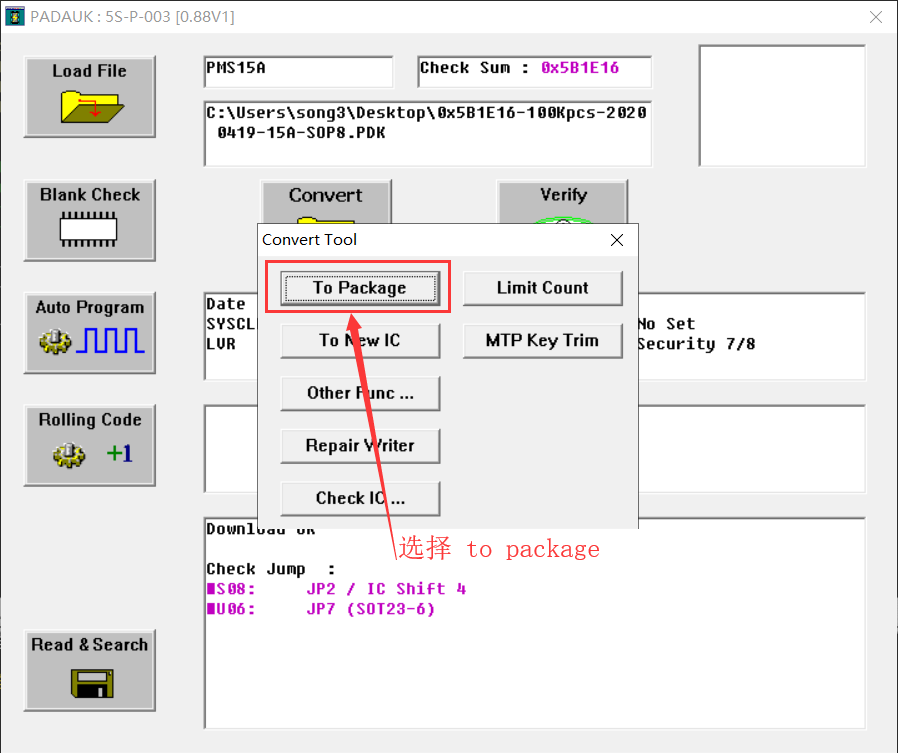Viewport: 898px width, 753px height.
Task: Click the Load File folder icon
Action: point(90,105)
